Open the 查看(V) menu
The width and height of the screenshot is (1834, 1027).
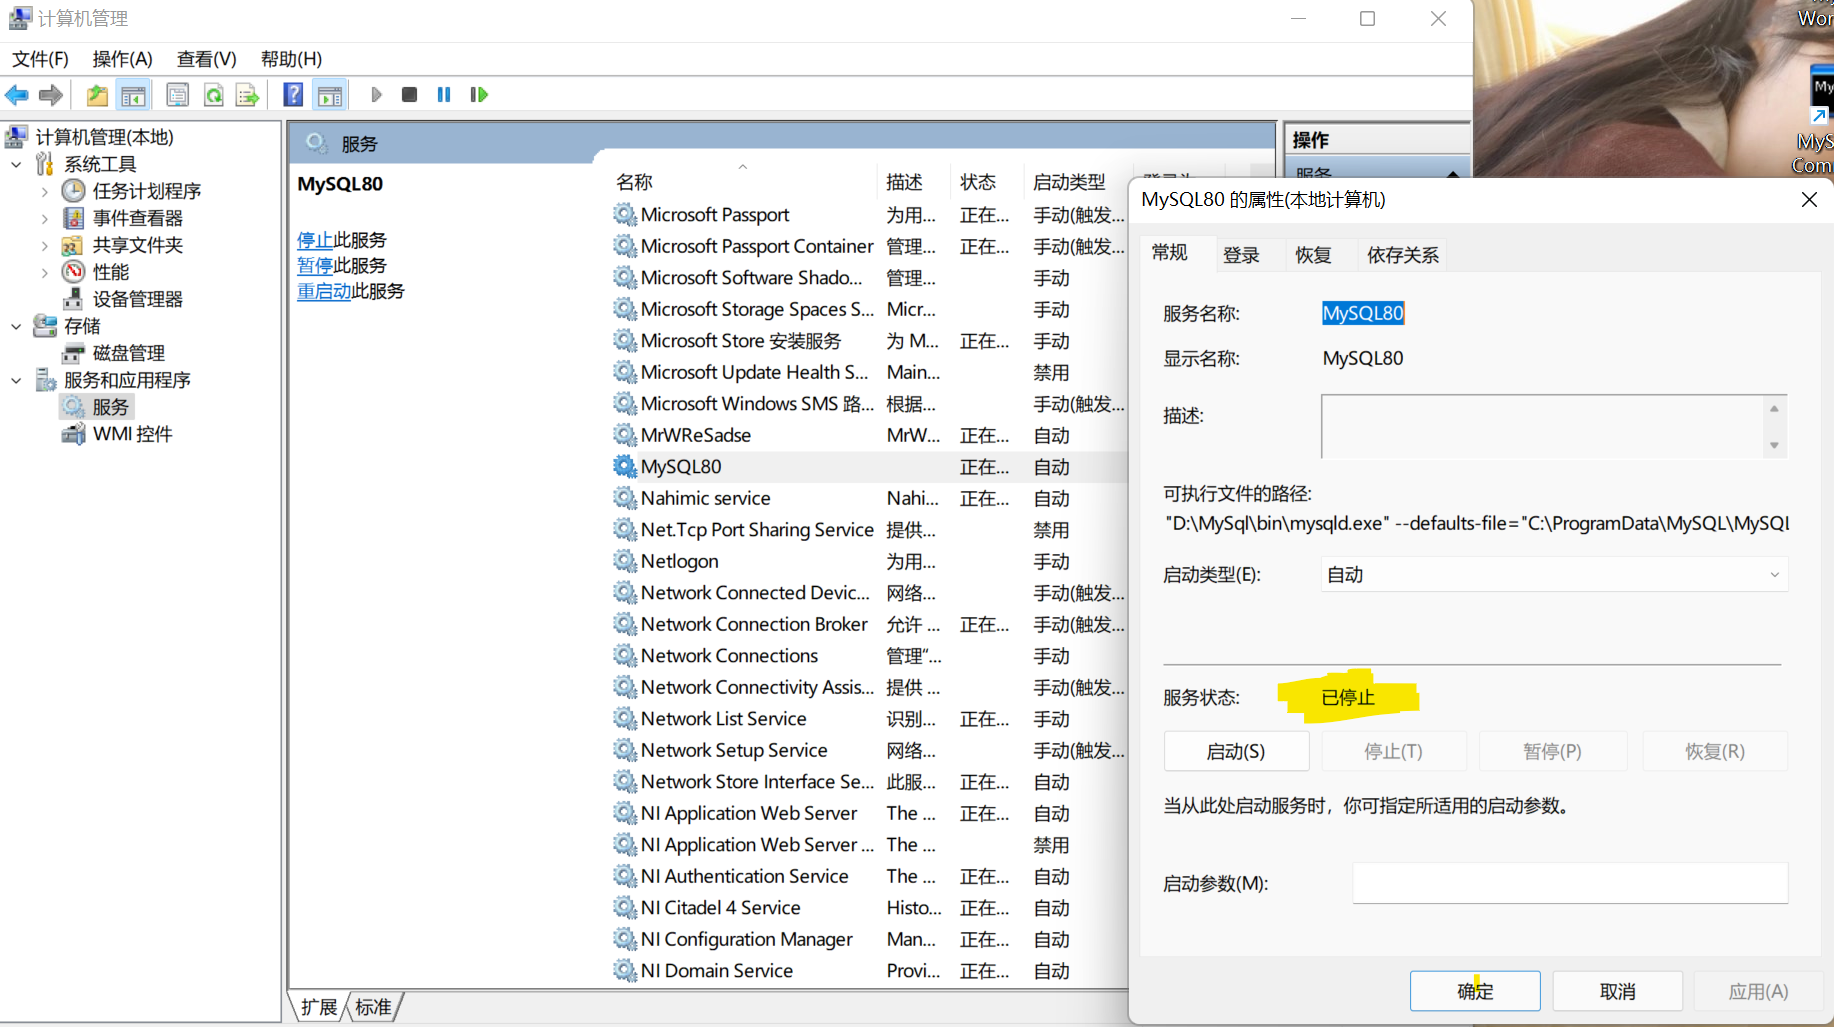206,59
